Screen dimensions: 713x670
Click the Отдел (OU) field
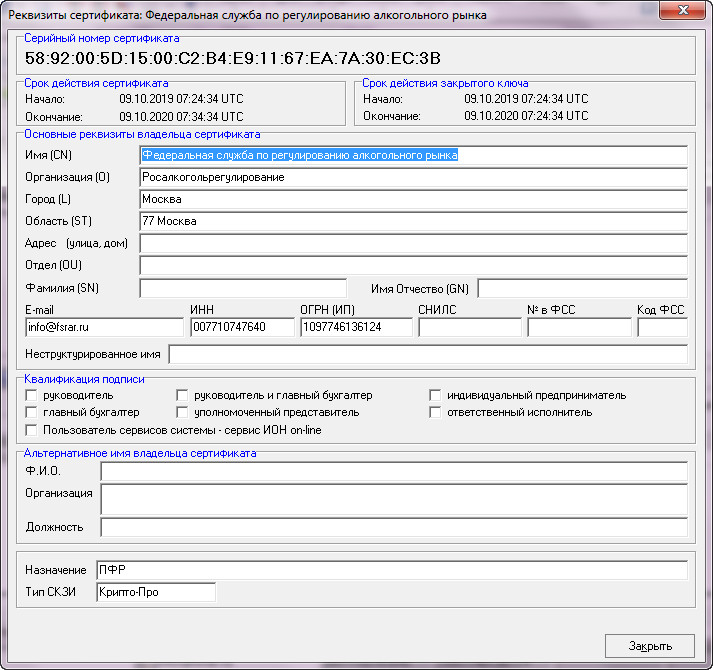click(413, 265)
